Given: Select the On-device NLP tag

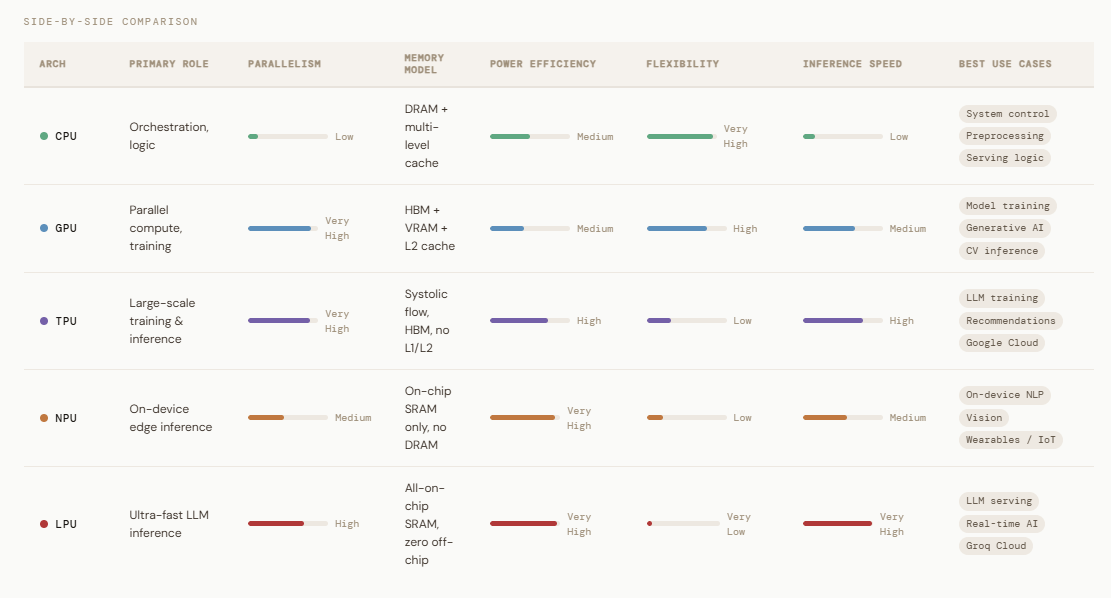Looking at the screenshot, I should [x=1004, y=395].
